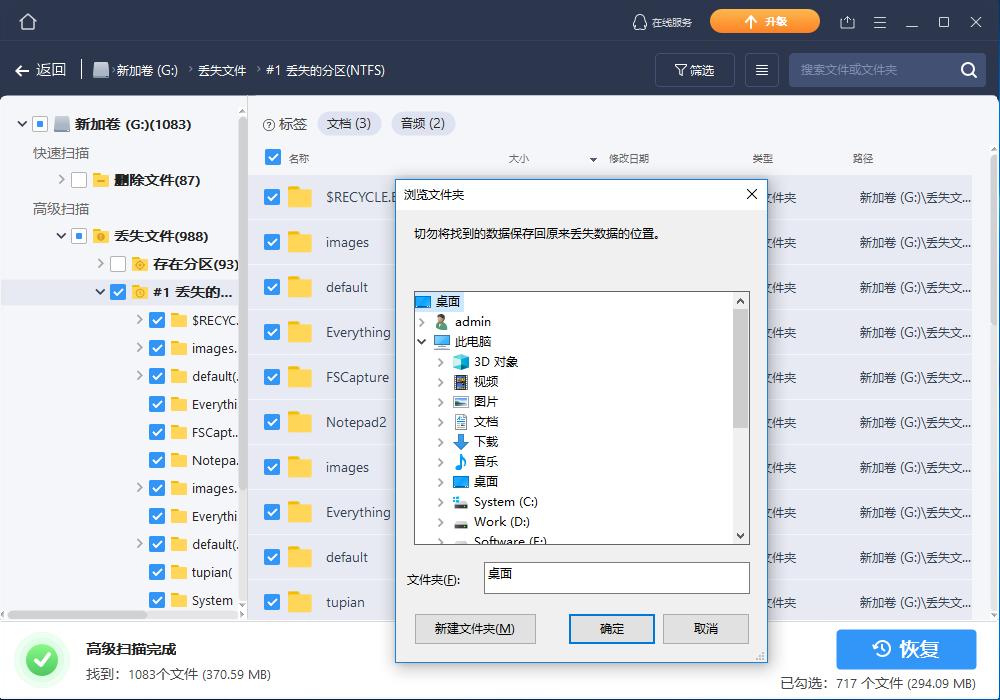Screen dimensions: 1000x700
Task: Click the orange 升级 upgrade icon
Action: click(x=765, y=20)
